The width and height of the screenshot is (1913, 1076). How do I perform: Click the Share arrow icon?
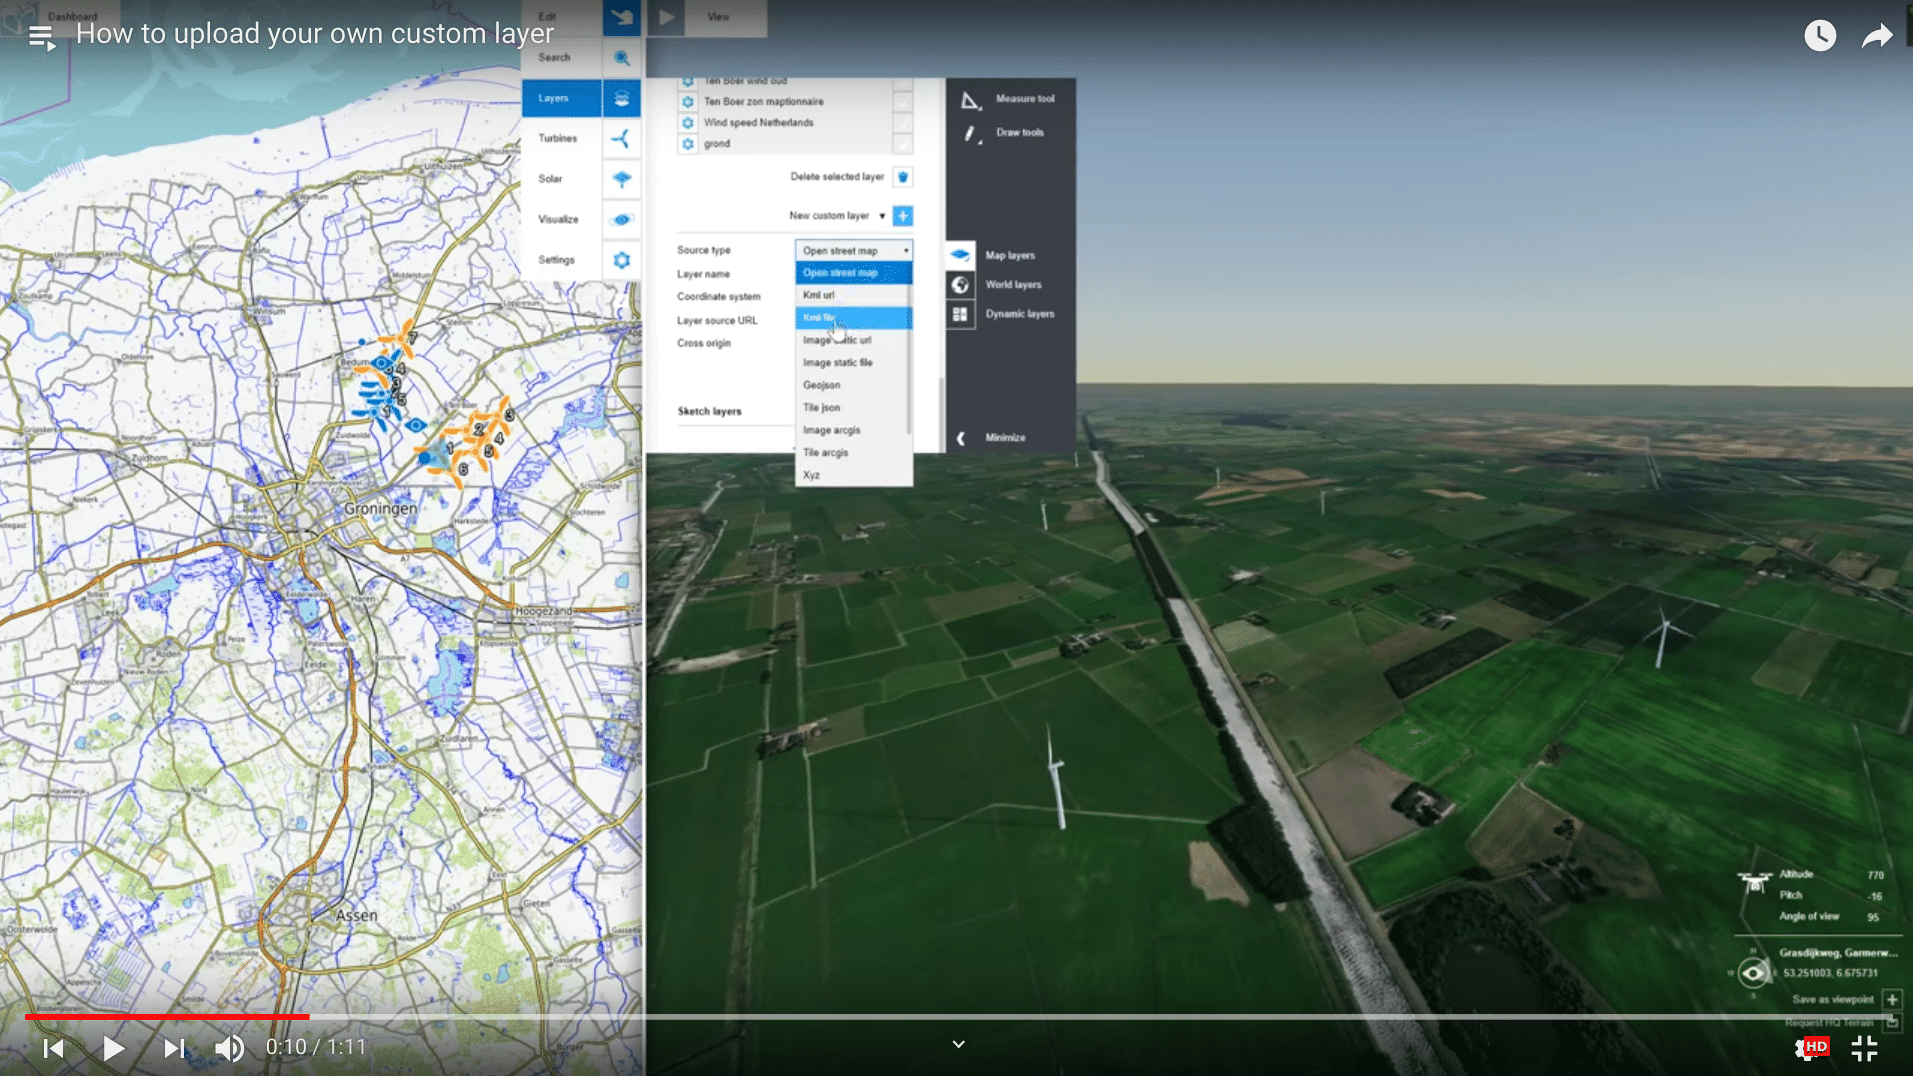coord(1877,37)
